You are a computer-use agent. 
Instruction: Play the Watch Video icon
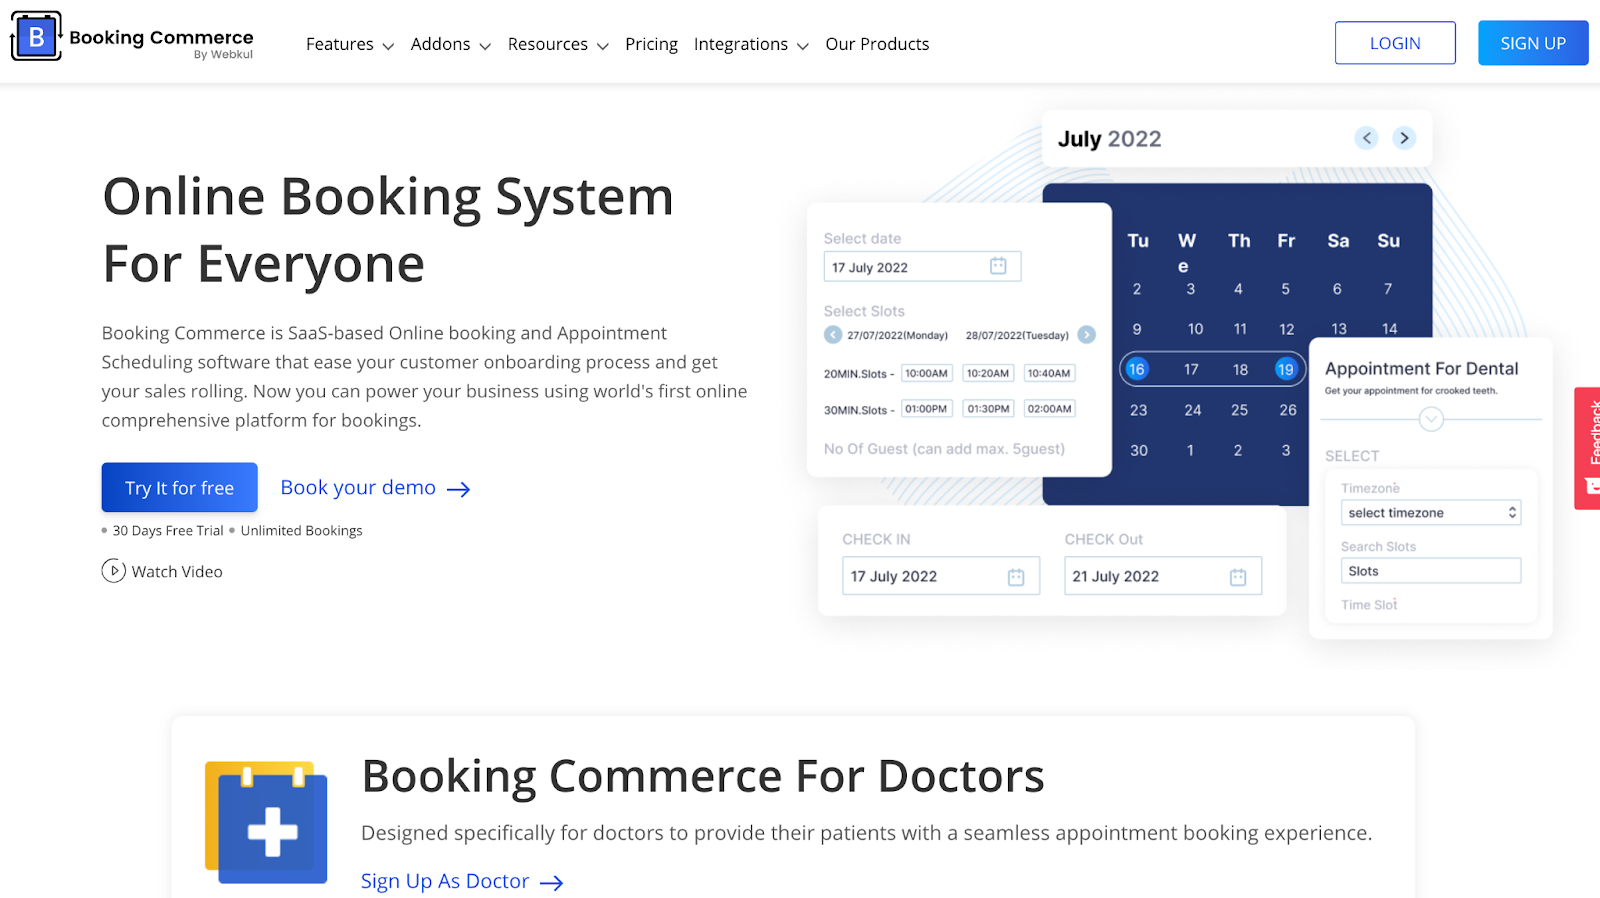(x=113, y=571)
